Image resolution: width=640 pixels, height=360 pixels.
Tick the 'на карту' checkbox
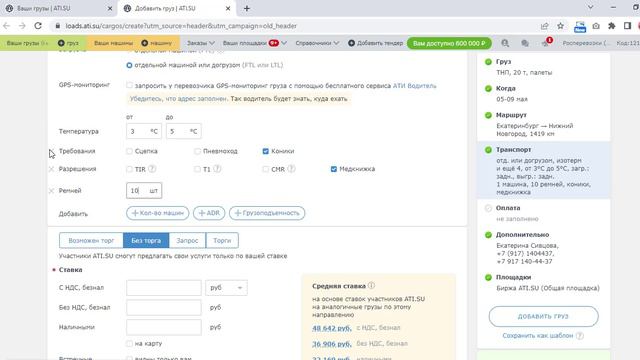(129, 344)
